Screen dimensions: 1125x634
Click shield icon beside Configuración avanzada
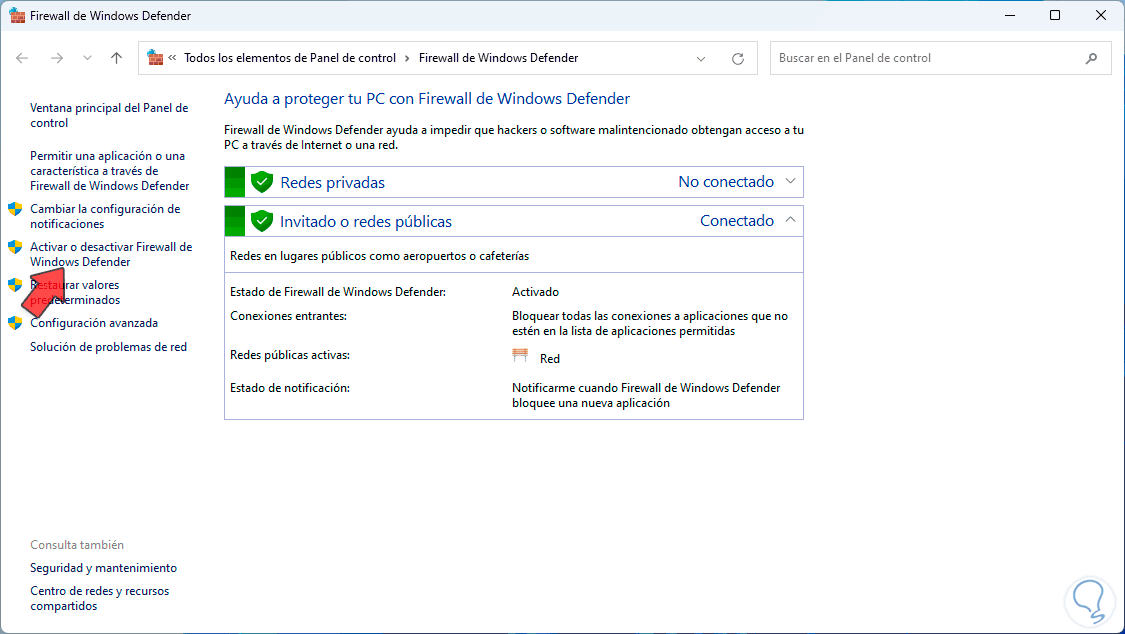pos(15,323)
